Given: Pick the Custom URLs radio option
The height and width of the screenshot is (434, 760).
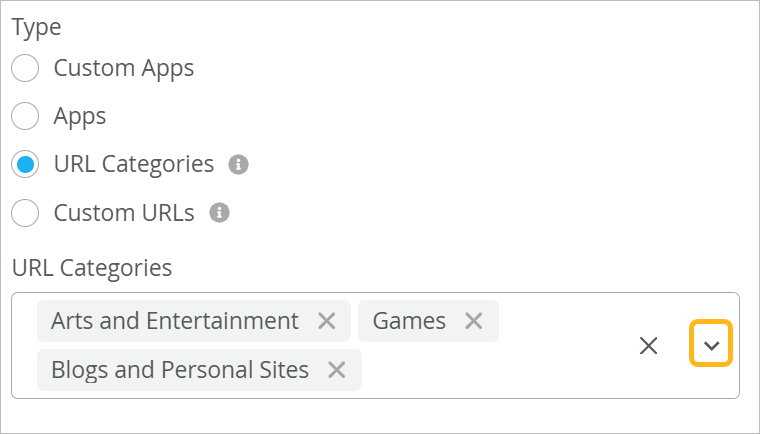Looking at the screenshot, I should tap(25, 213).
